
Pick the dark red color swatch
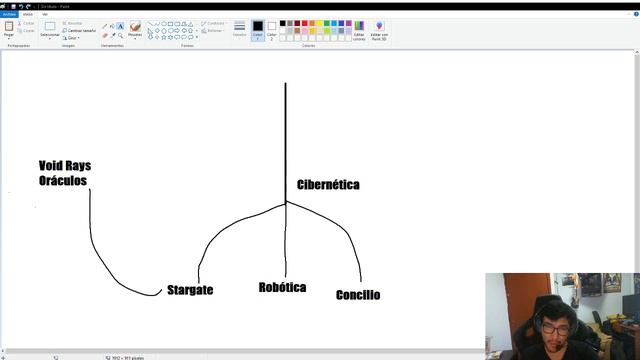click(297, 23)
